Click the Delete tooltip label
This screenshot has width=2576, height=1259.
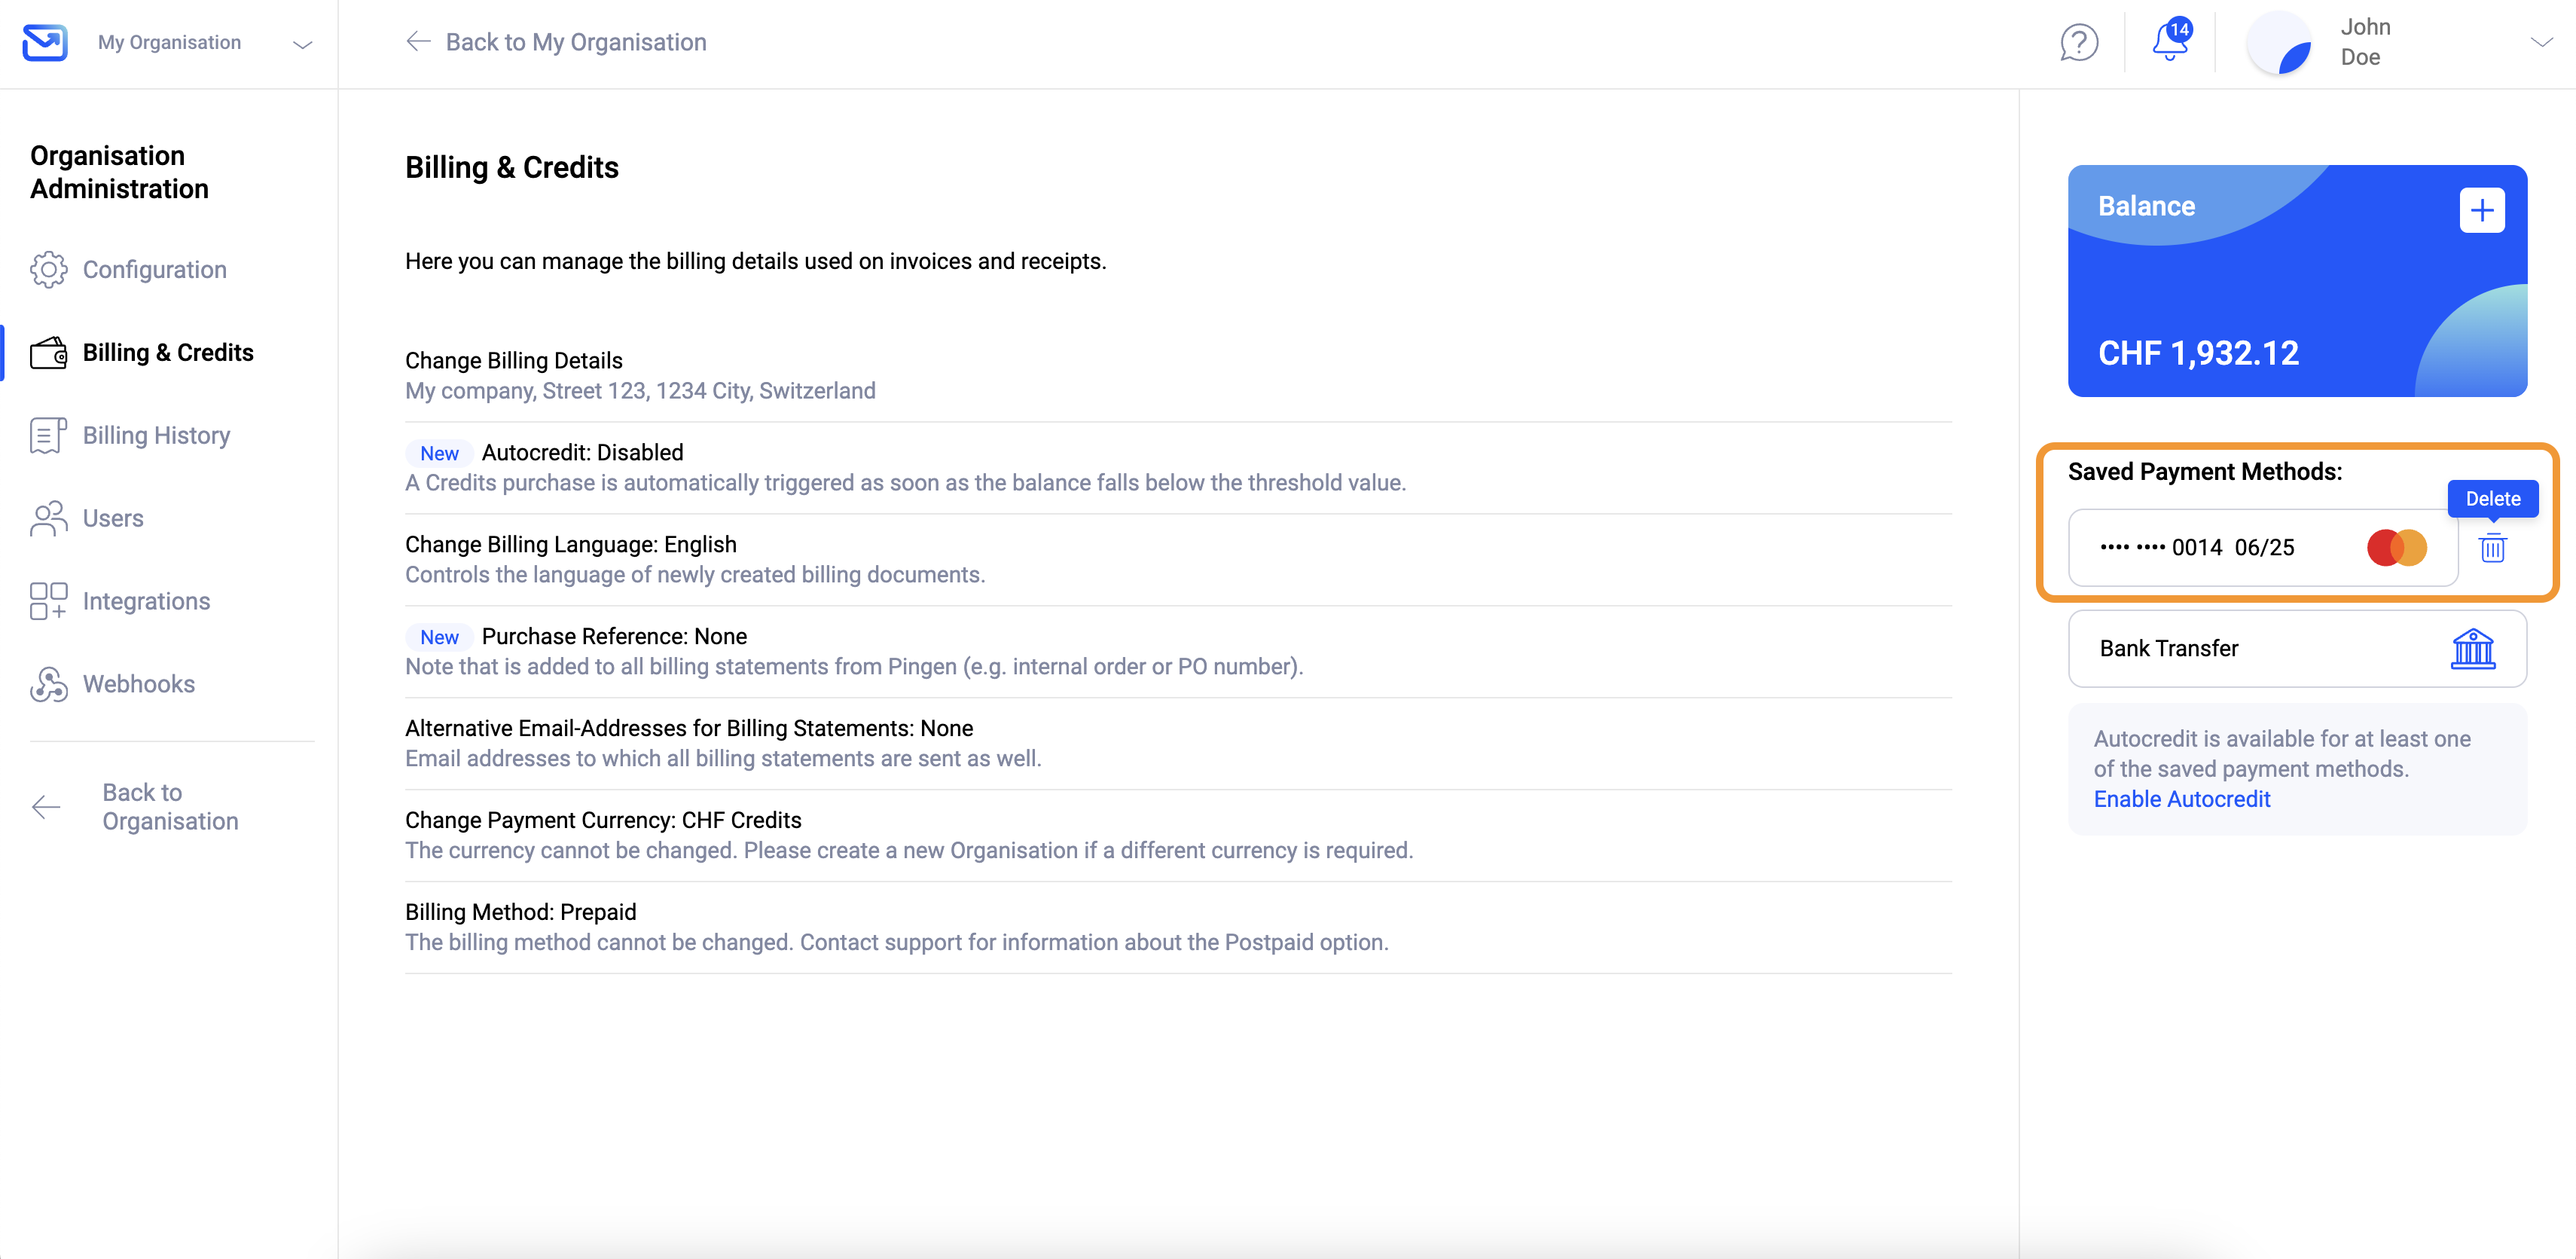click(2493, 499)
